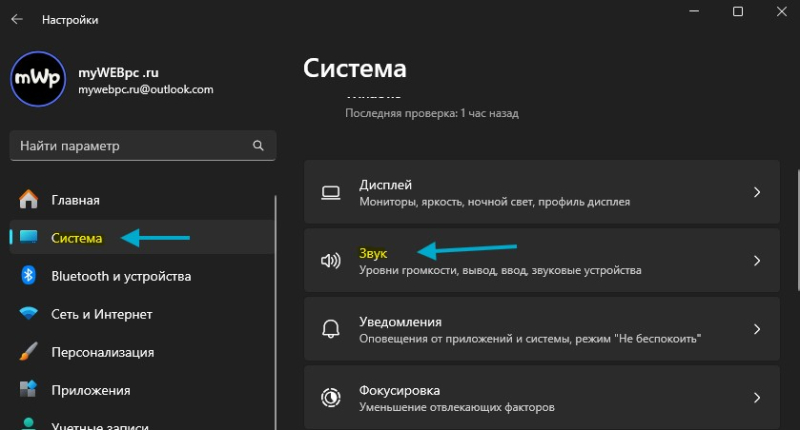Click the mywebpc.ru@outlook.com account email

(x=146, y=89)
